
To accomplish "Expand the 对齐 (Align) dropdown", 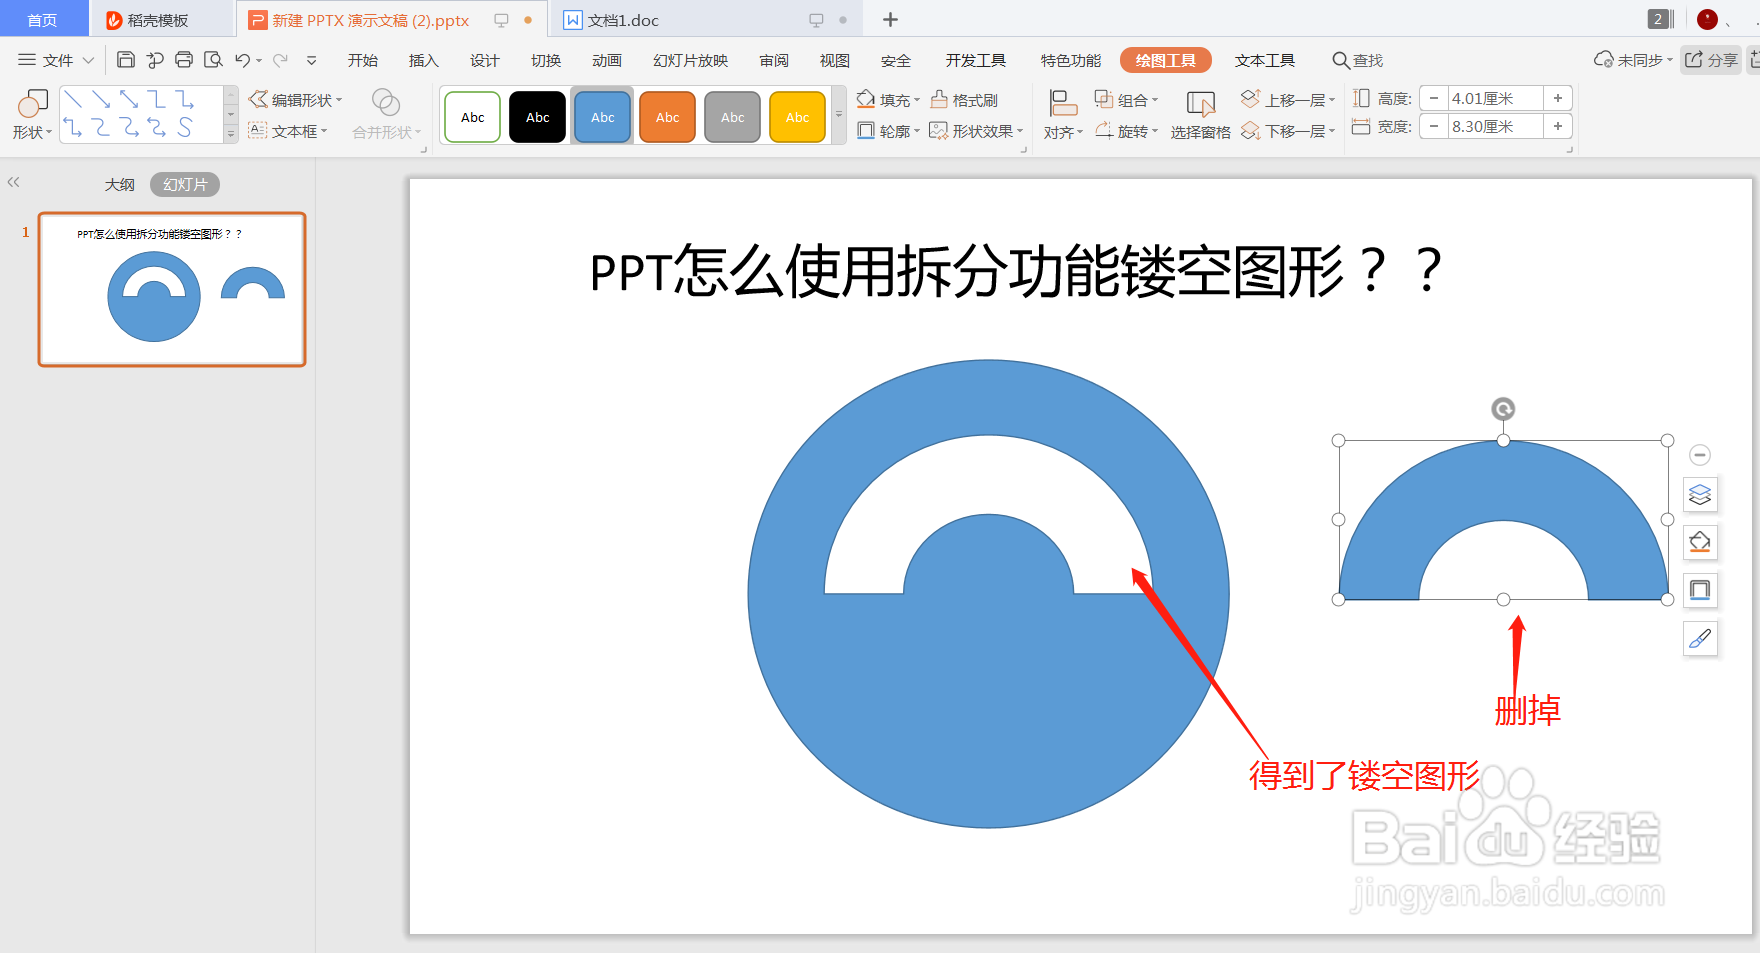I will [x=1062, y=130].
